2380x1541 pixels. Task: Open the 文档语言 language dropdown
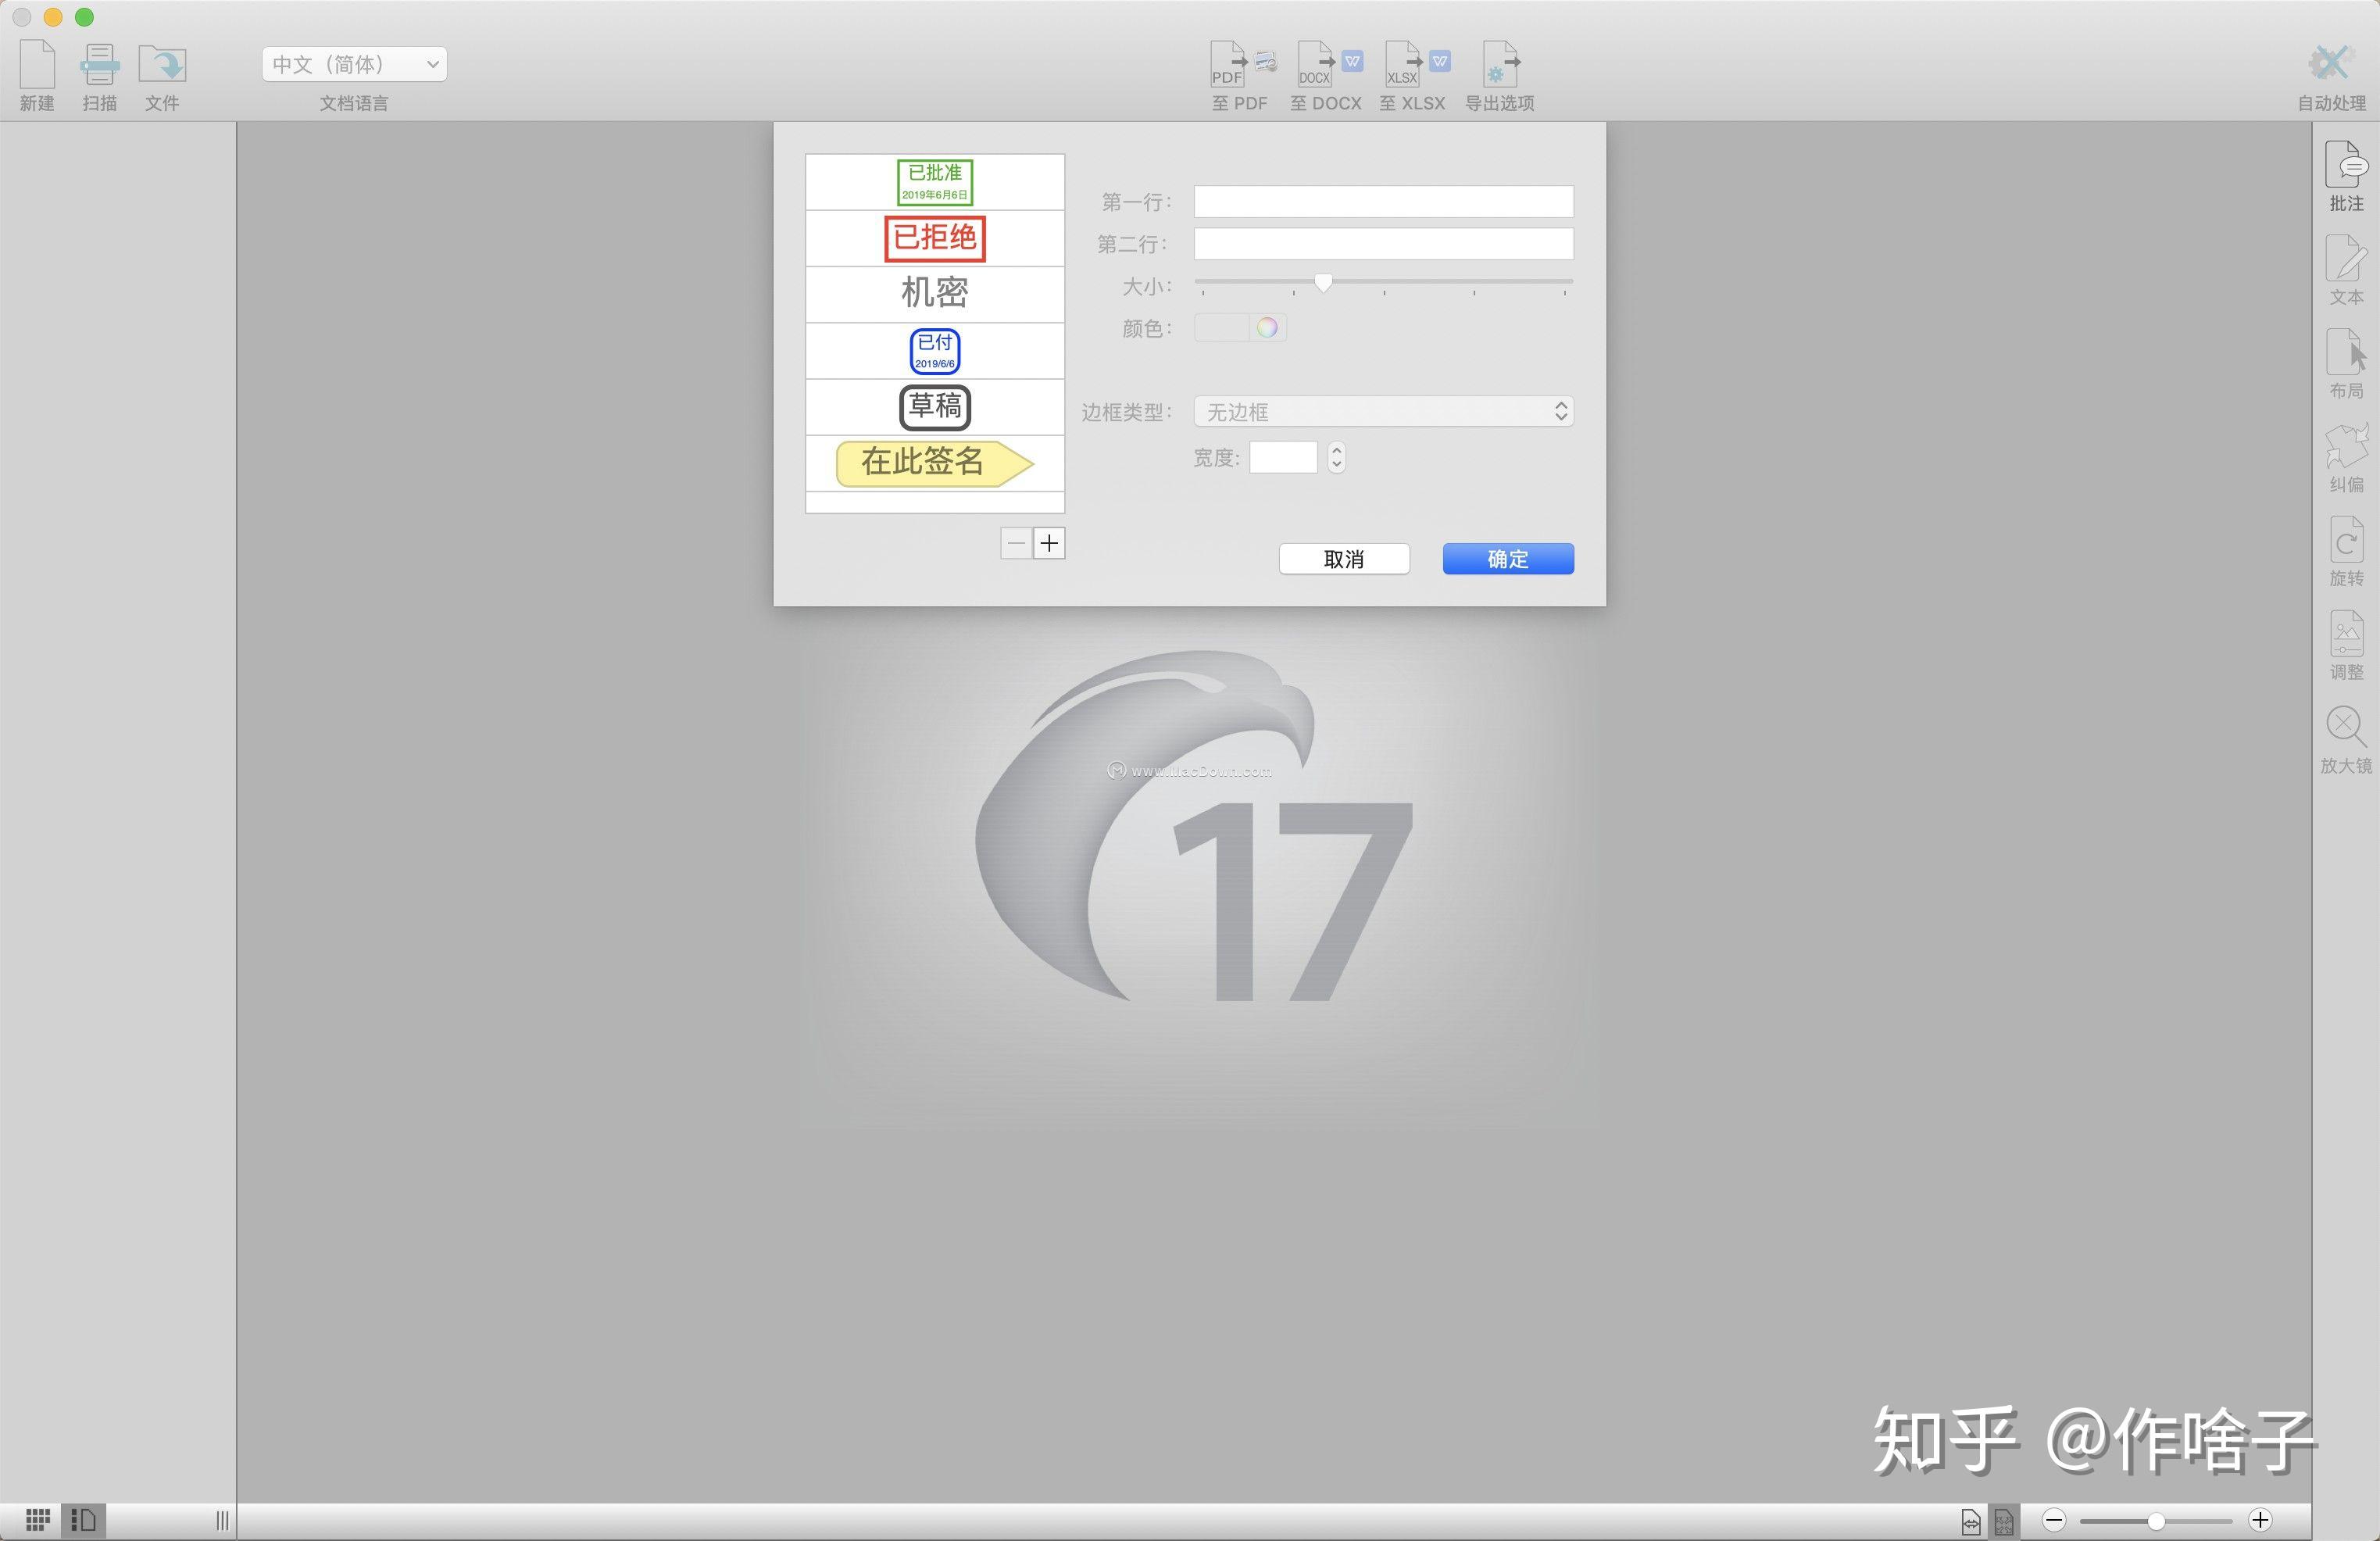352,63
